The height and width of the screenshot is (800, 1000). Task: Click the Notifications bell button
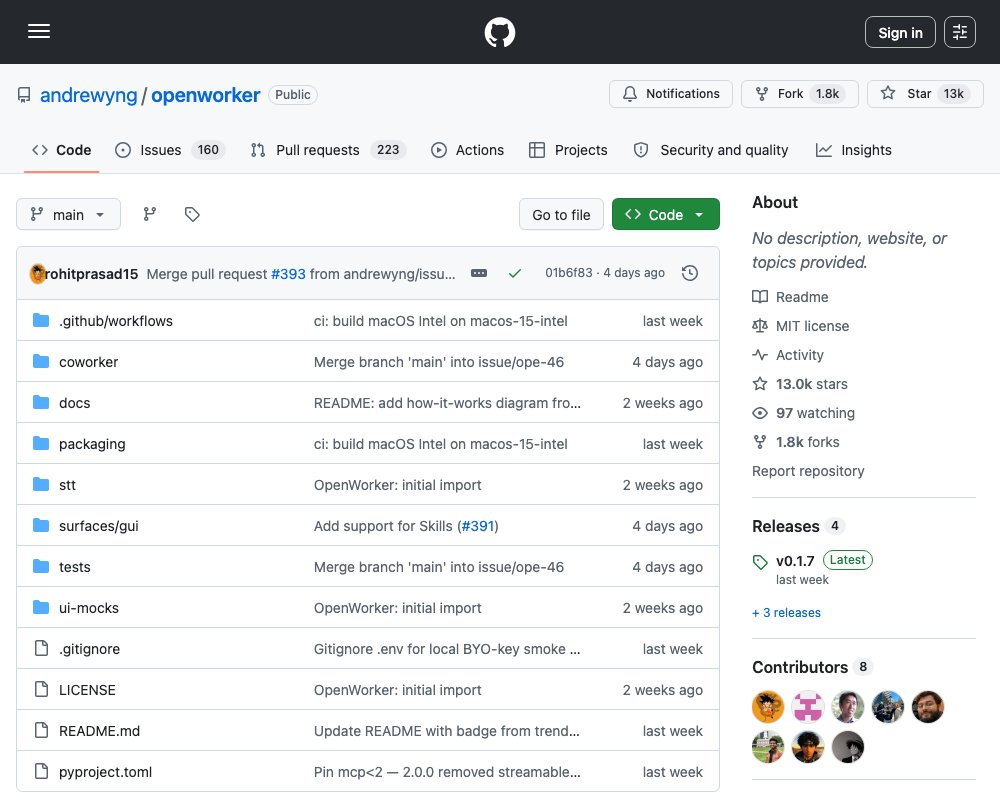[671, 94]
